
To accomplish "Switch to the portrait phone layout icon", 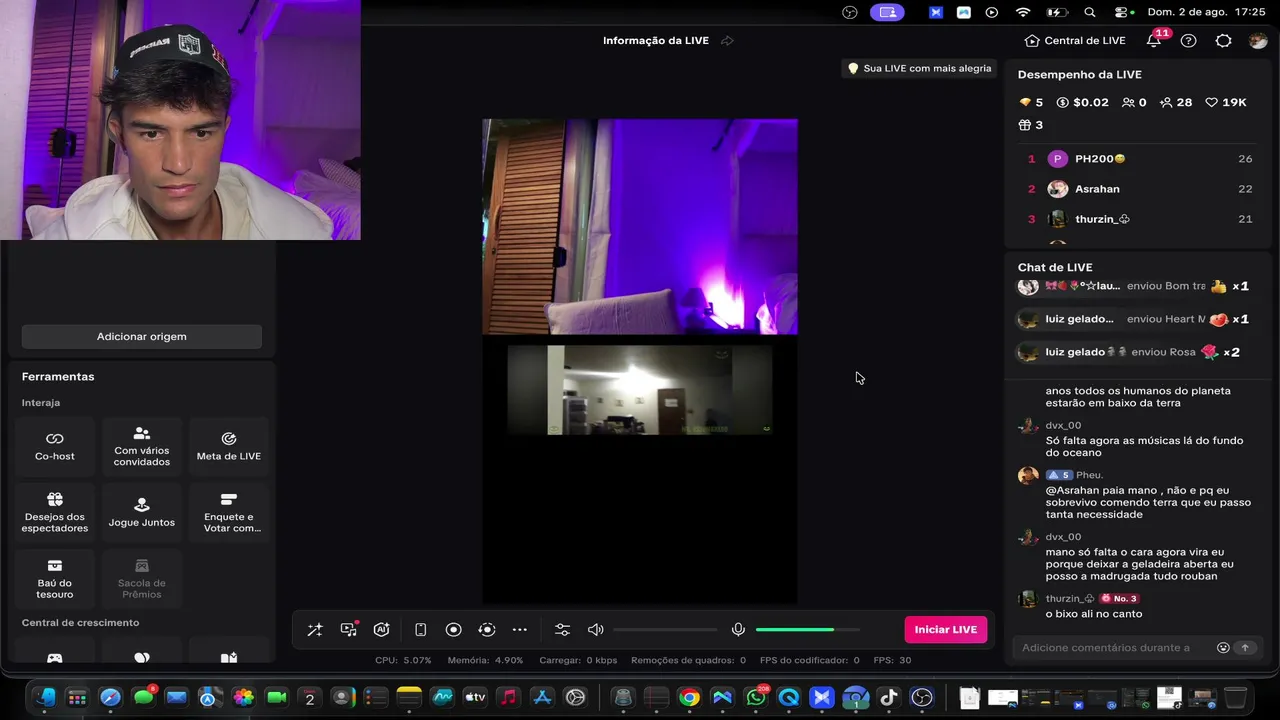I will pos(421,630).
